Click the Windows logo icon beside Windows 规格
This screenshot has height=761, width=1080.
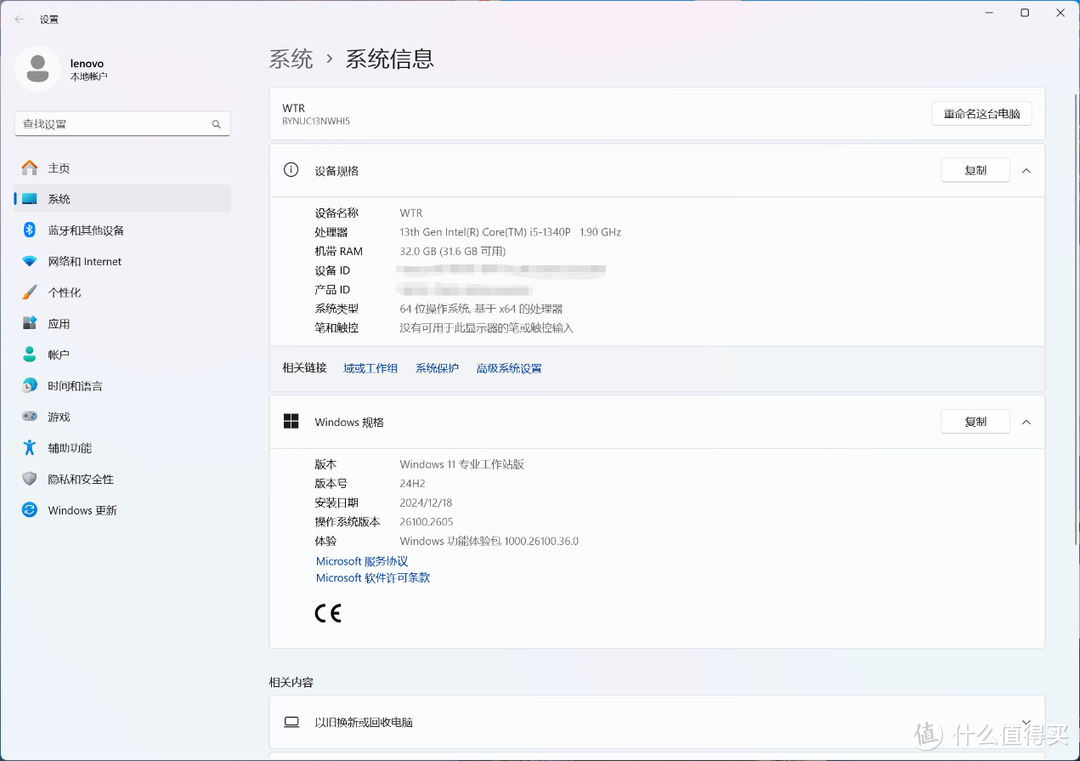[291, 421]
